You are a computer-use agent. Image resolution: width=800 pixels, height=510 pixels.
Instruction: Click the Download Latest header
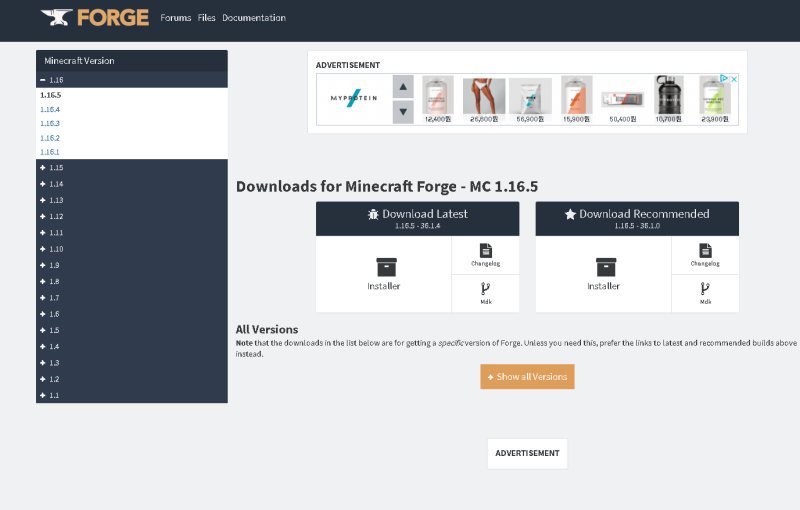tap(417, 219)
